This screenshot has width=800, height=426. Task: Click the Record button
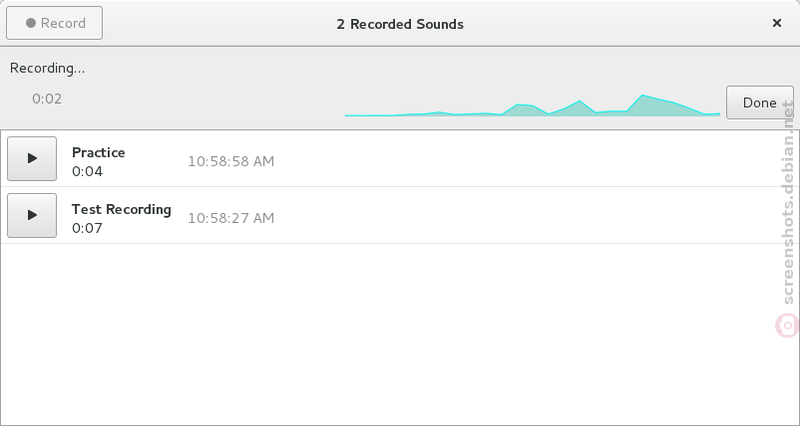point(54,23)
